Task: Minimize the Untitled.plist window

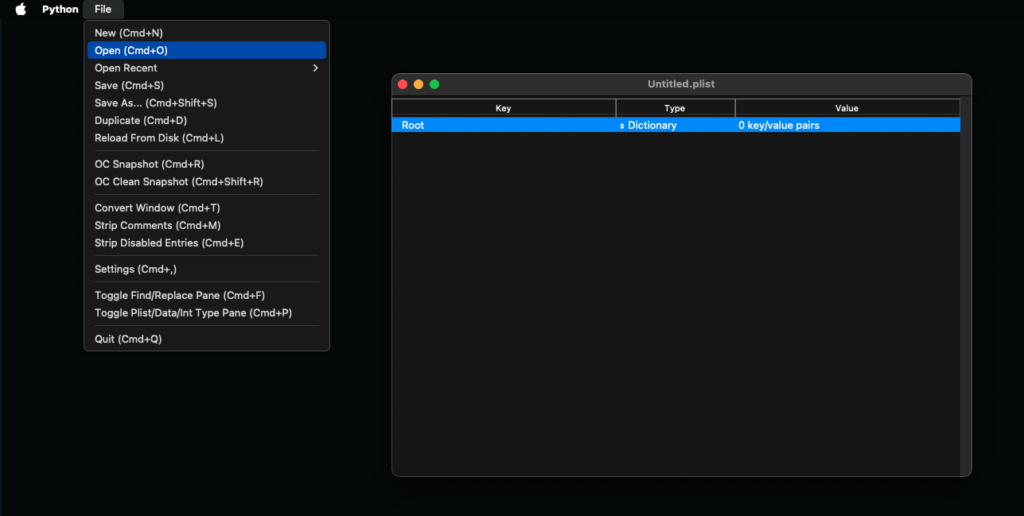Action: pyautogui.click(x=419, y=84)
